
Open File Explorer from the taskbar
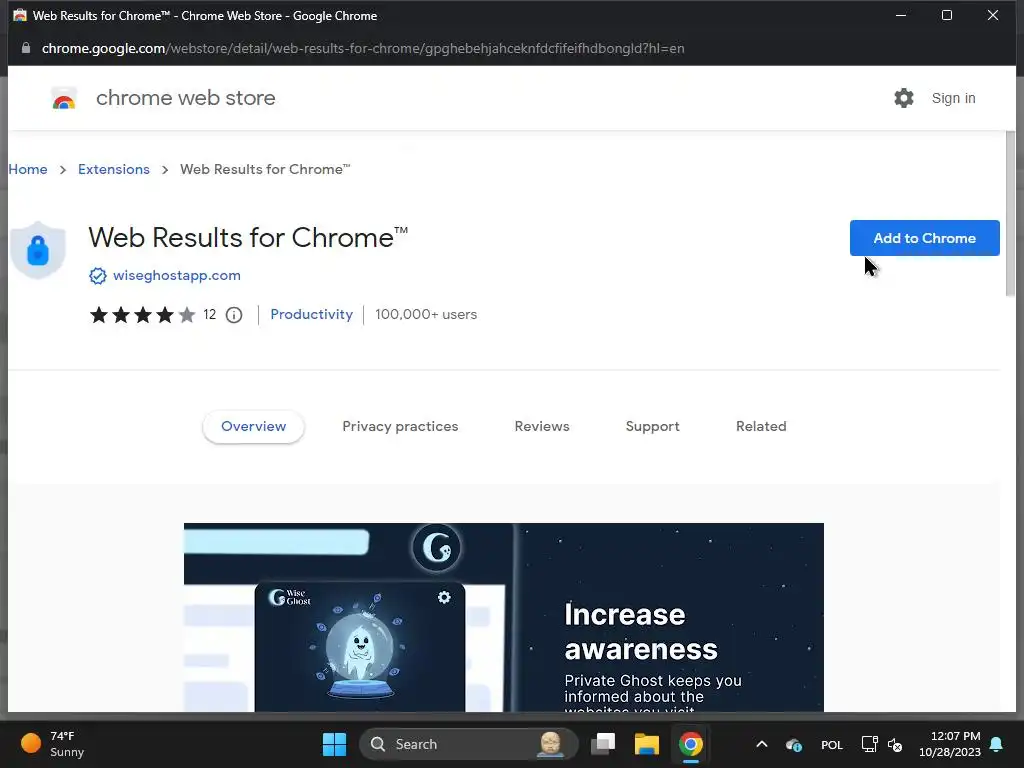tap(647, 744)
